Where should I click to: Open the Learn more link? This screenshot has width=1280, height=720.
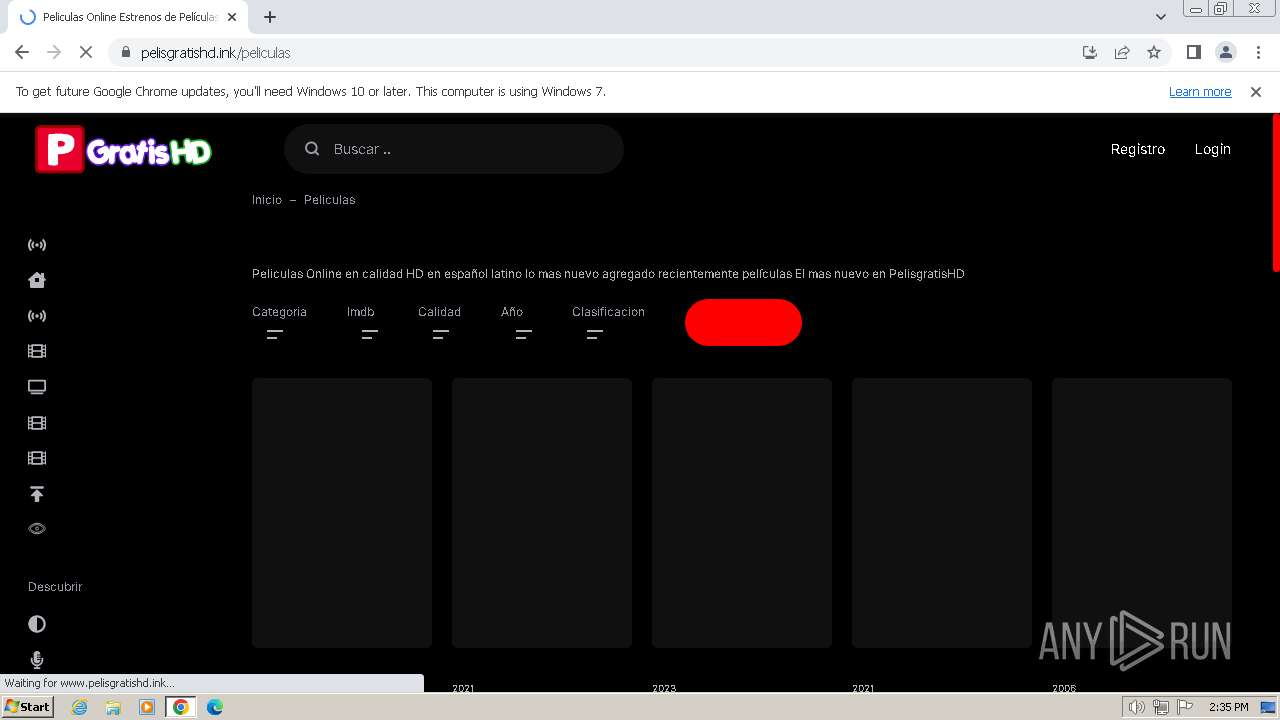tap(1200, 92)
